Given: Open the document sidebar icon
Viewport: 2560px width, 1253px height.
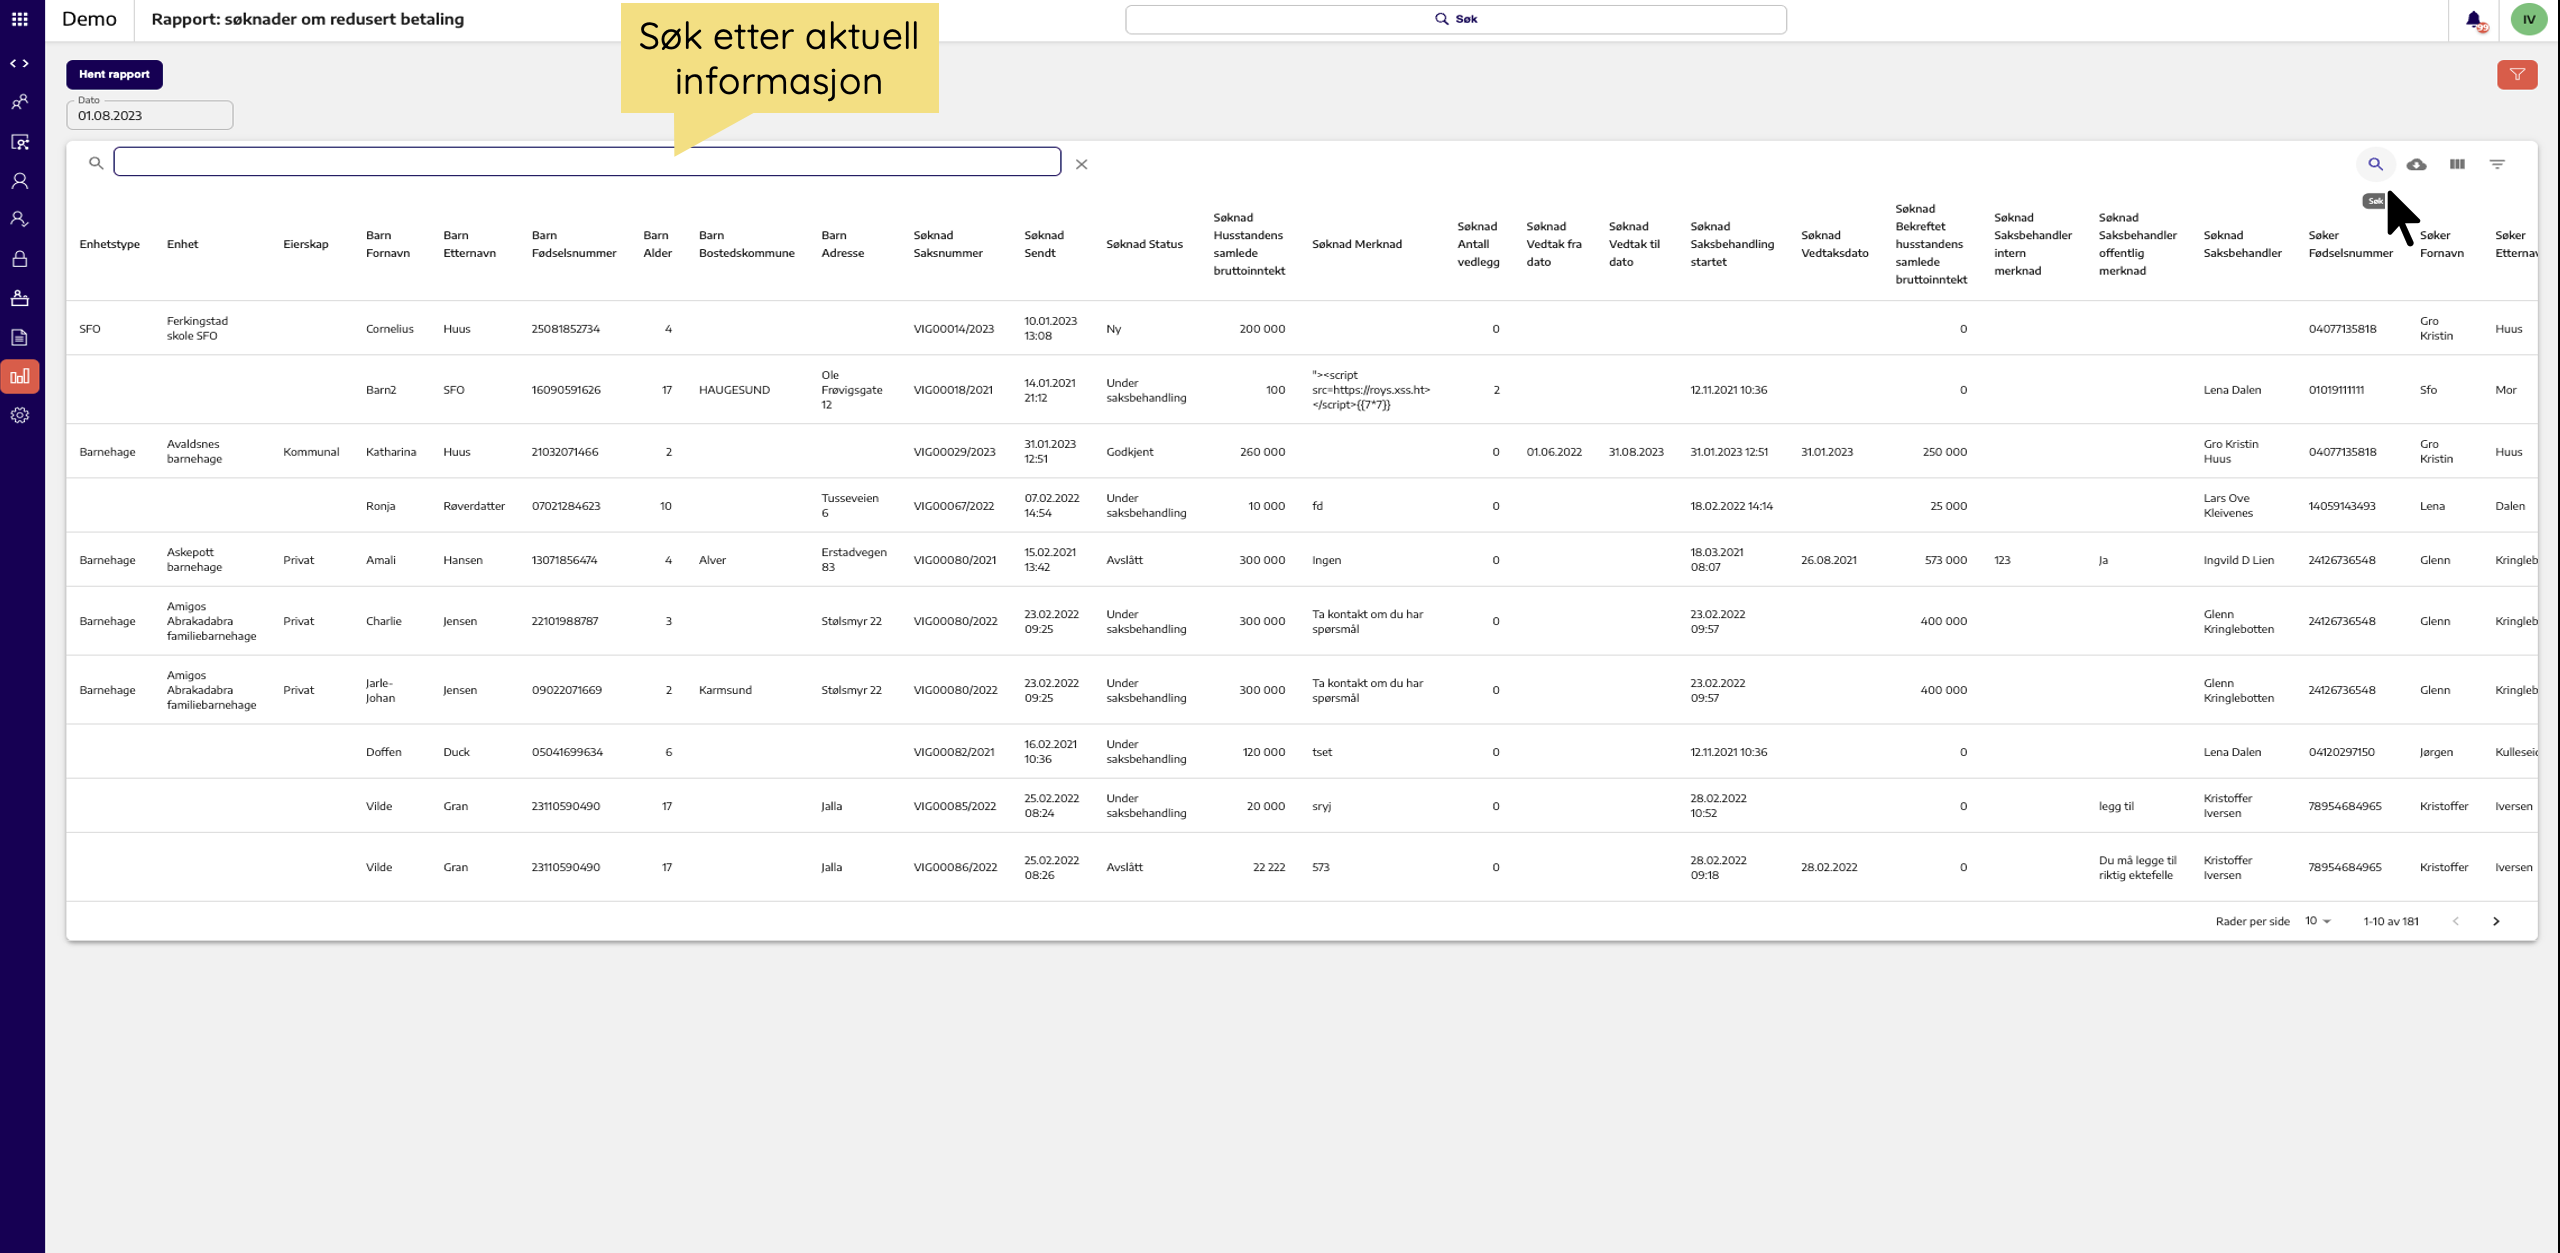Looking at the screenshot, I should 19,337.
